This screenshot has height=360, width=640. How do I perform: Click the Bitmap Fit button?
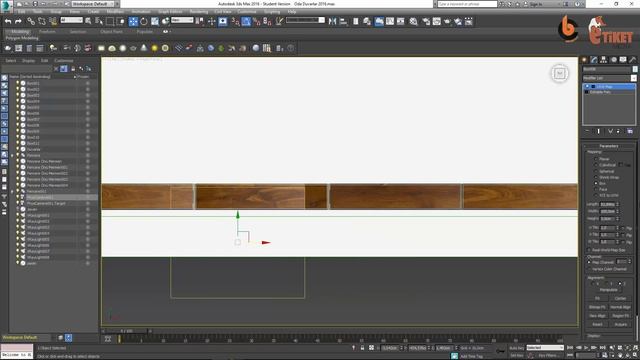tap(597, 307)
